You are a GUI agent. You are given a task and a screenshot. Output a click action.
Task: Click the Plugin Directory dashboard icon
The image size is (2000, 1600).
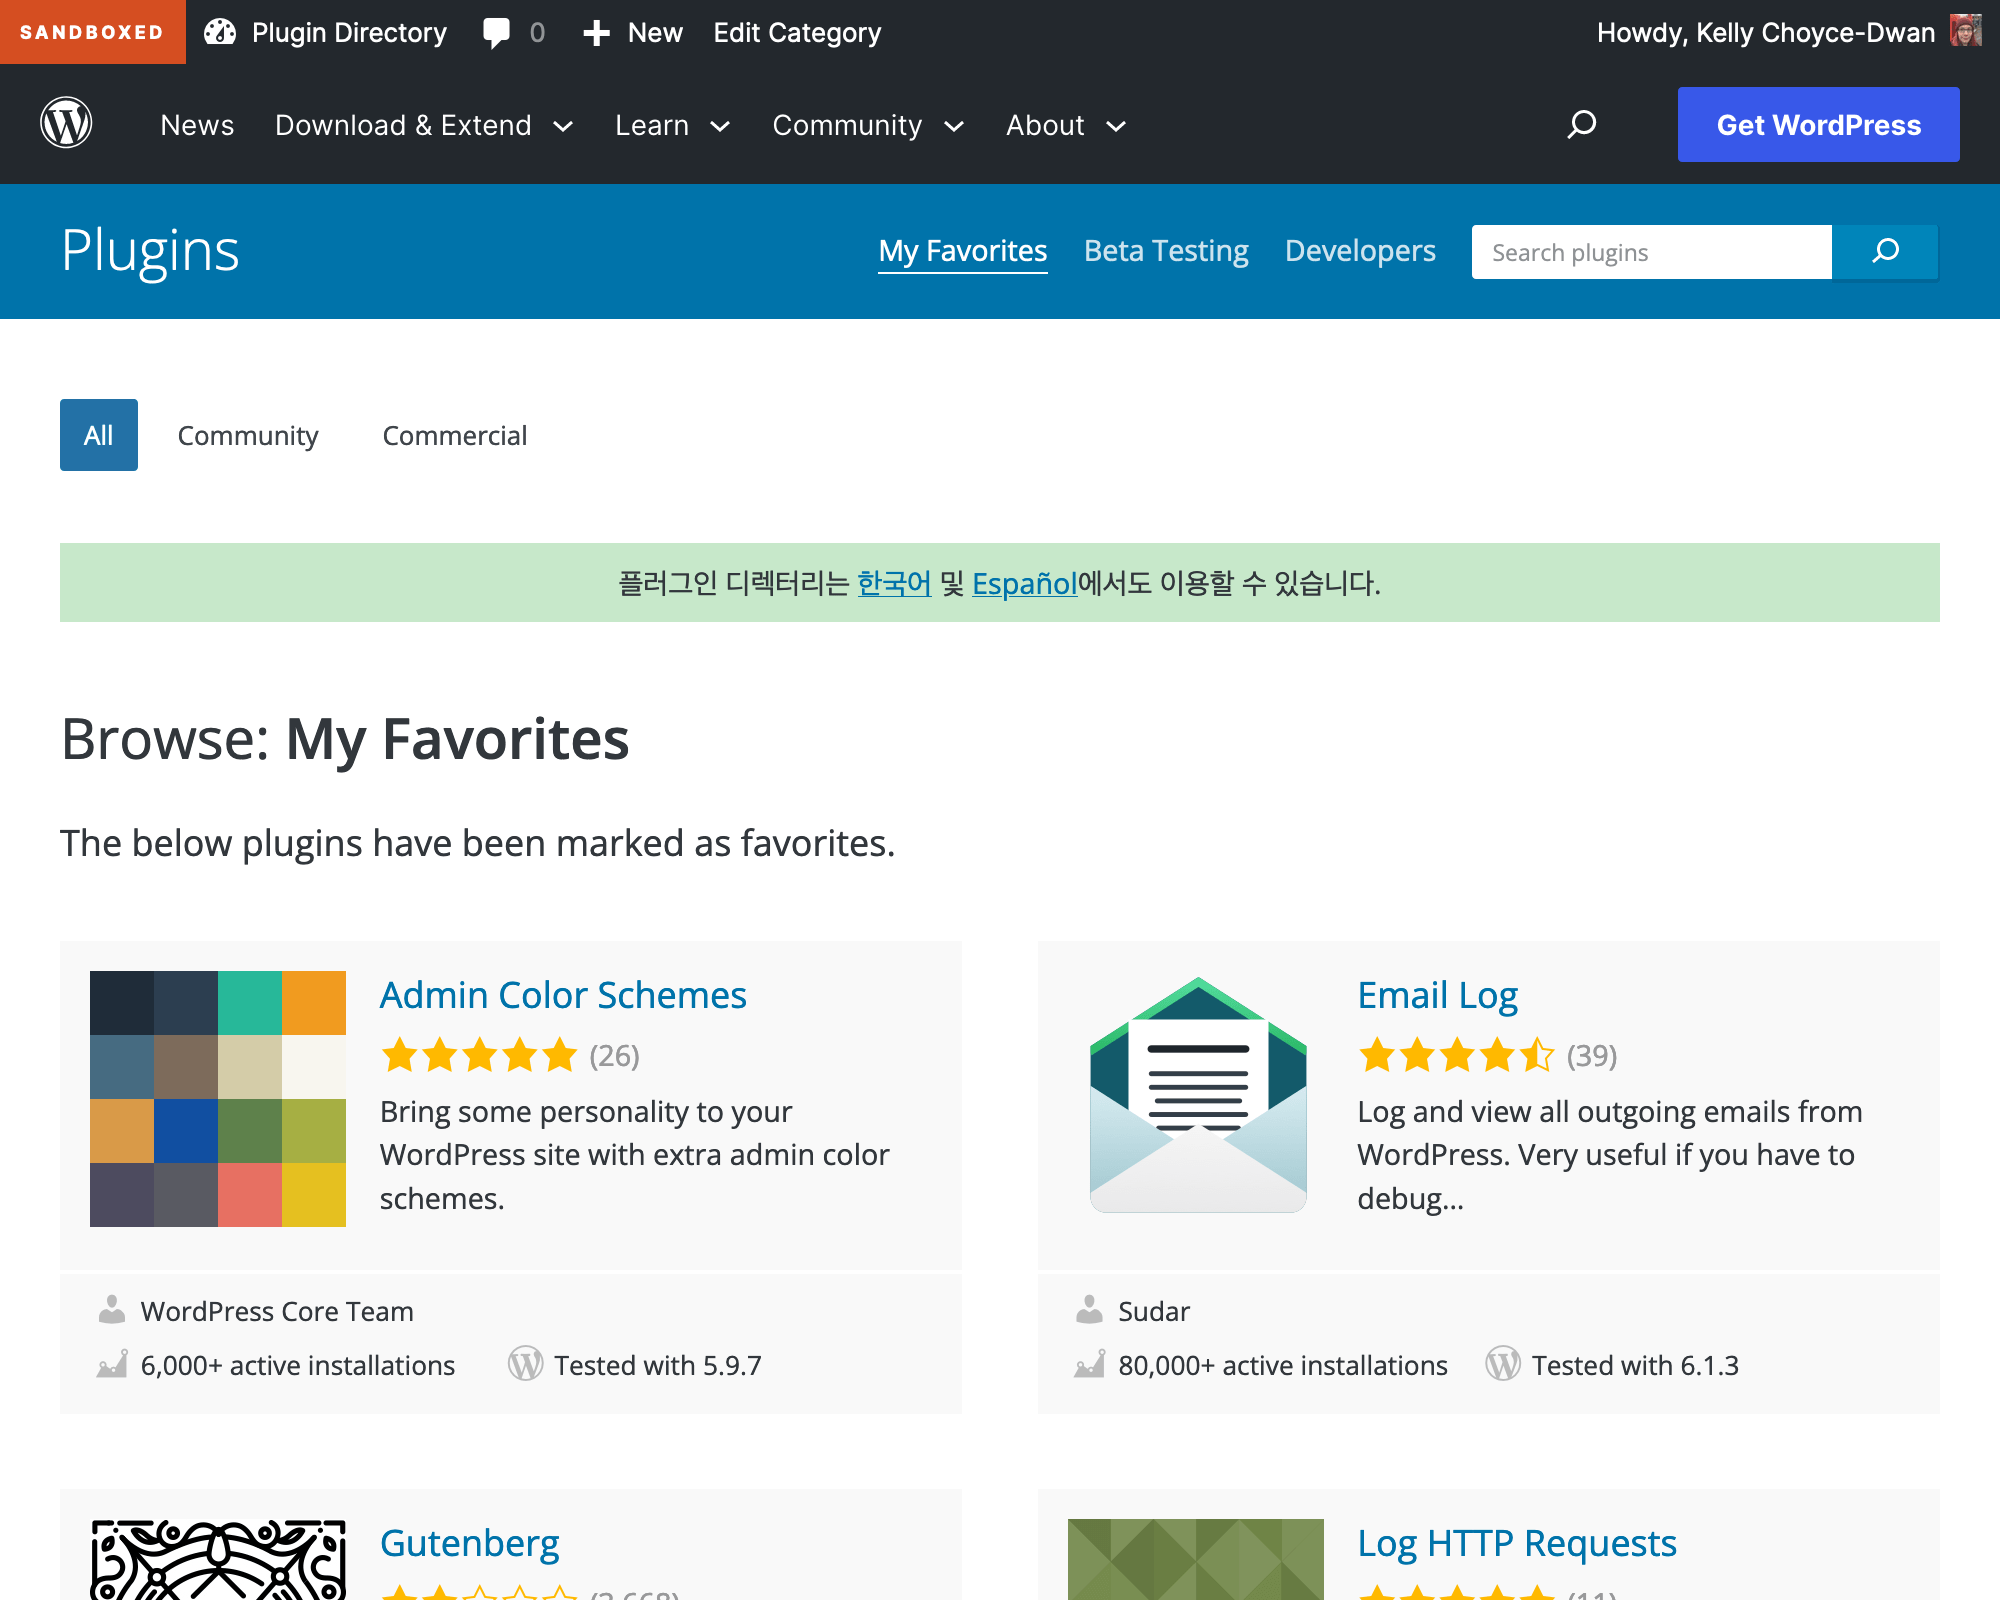click(x=220, y=32)
